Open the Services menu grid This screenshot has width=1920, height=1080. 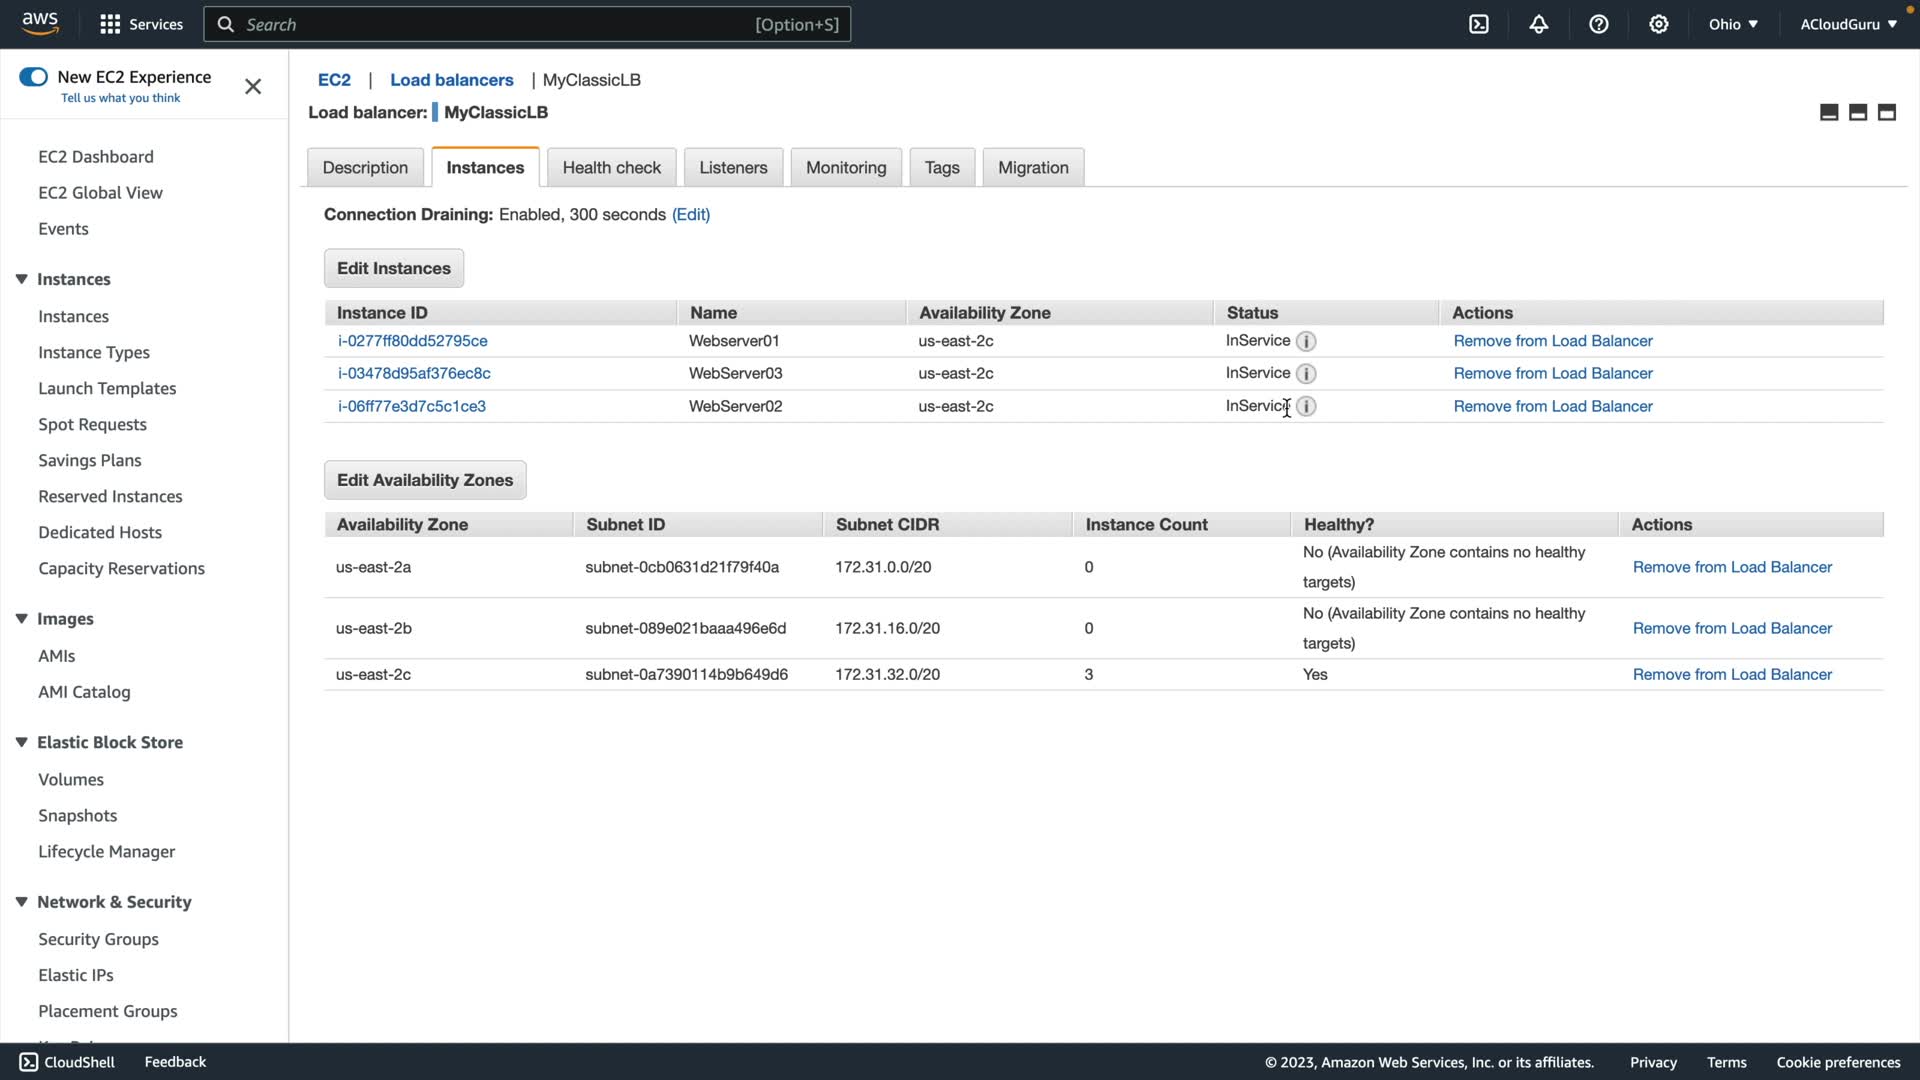click(110, 24)
